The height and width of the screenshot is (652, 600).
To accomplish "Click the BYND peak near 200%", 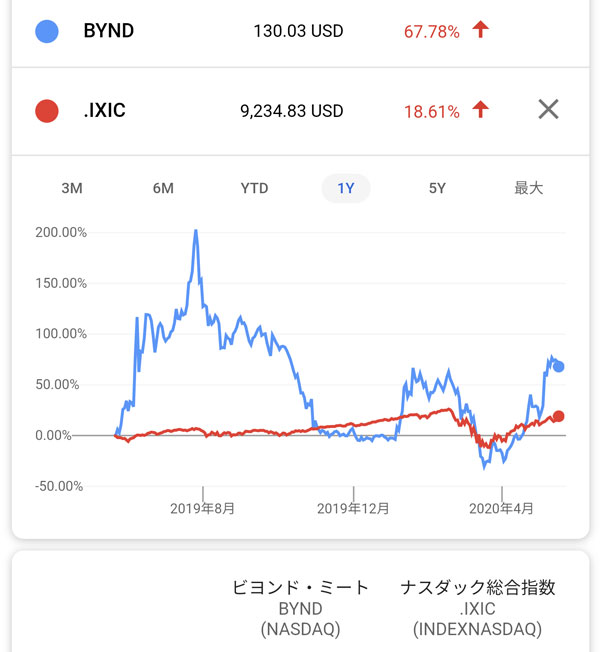I will 196,231.
